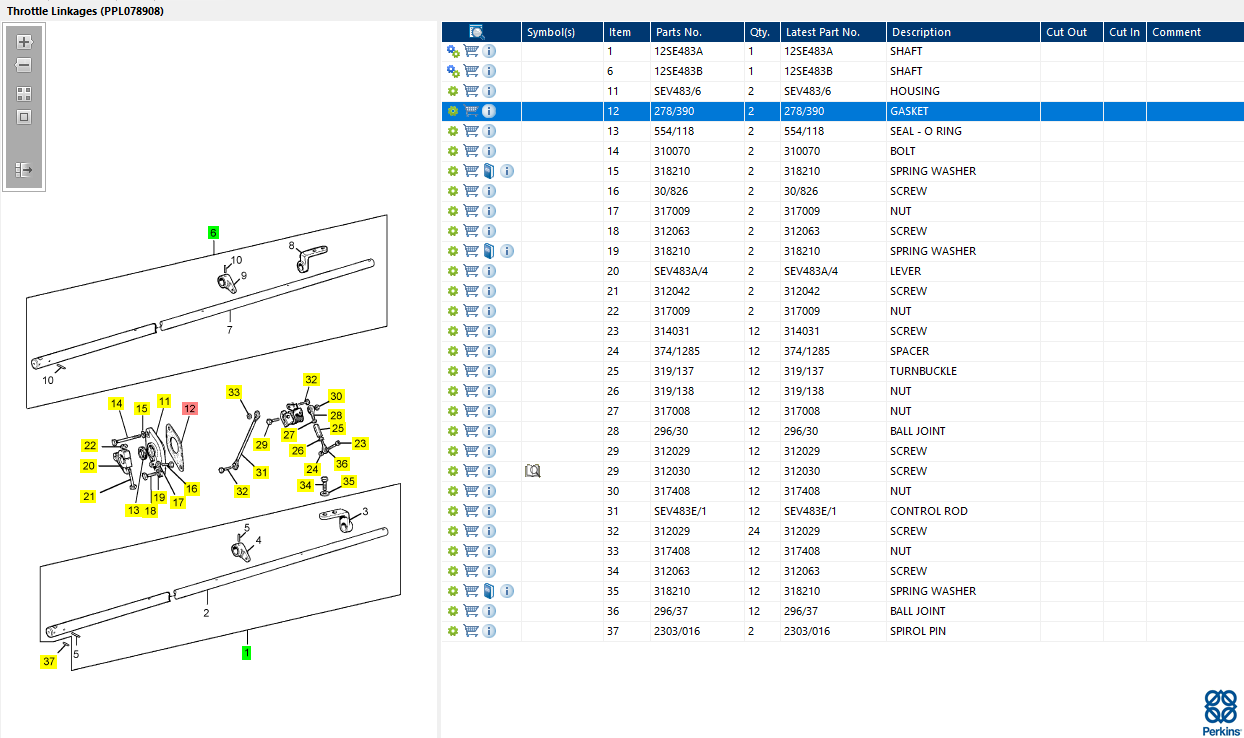Open the book icon on item 35 row
This screenshot has height=738, width=1244.
489,591
